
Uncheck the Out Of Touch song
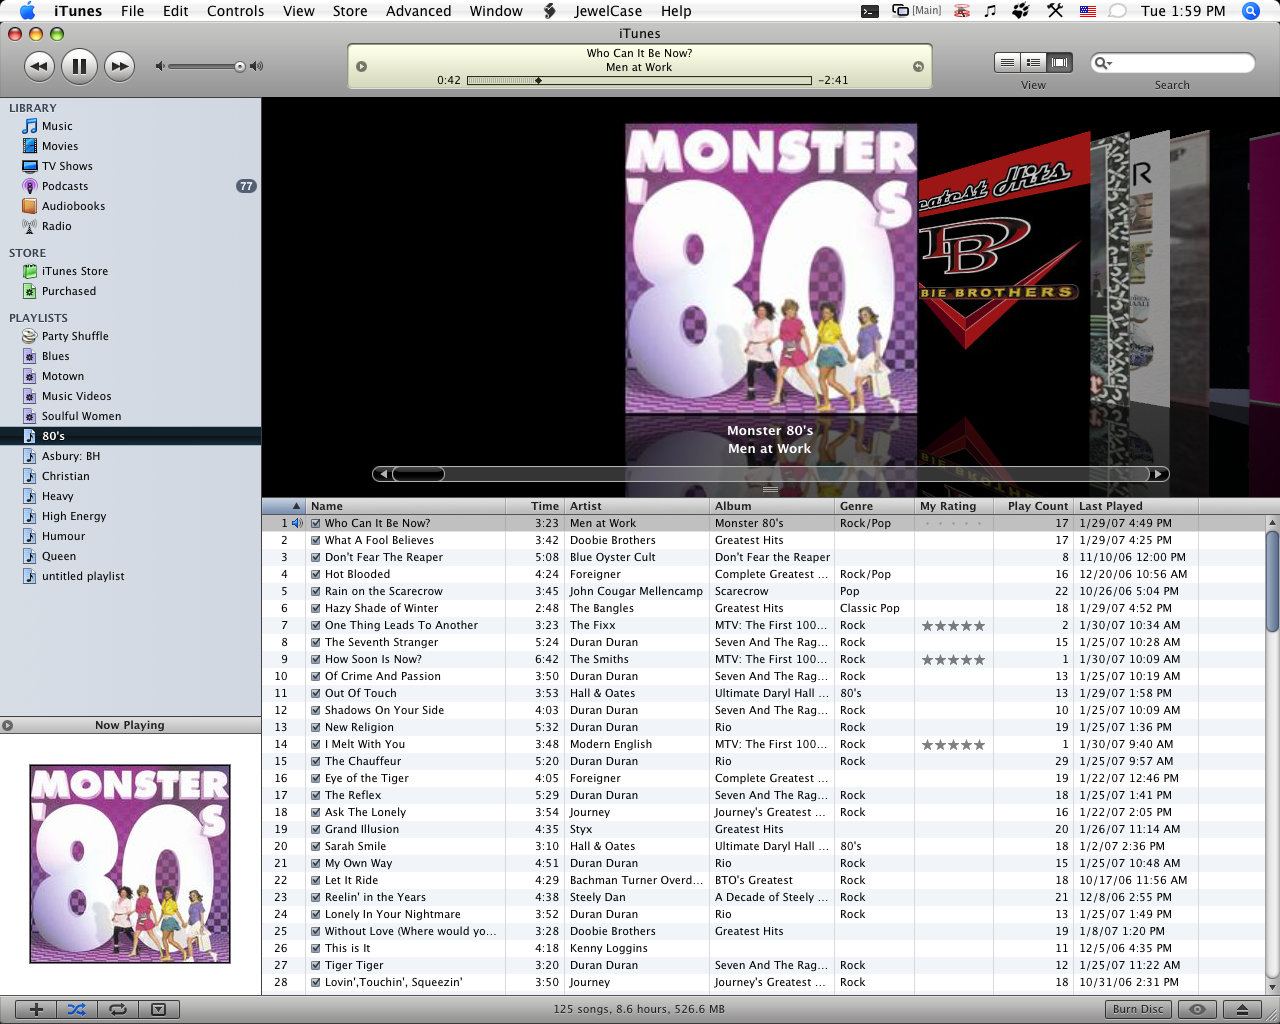click(316, 693)
